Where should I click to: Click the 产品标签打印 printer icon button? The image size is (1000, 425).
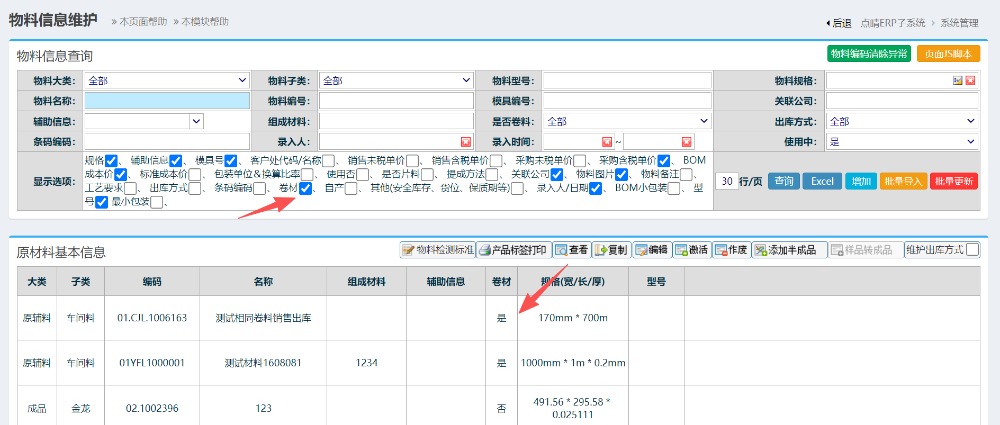click(513, 250)
